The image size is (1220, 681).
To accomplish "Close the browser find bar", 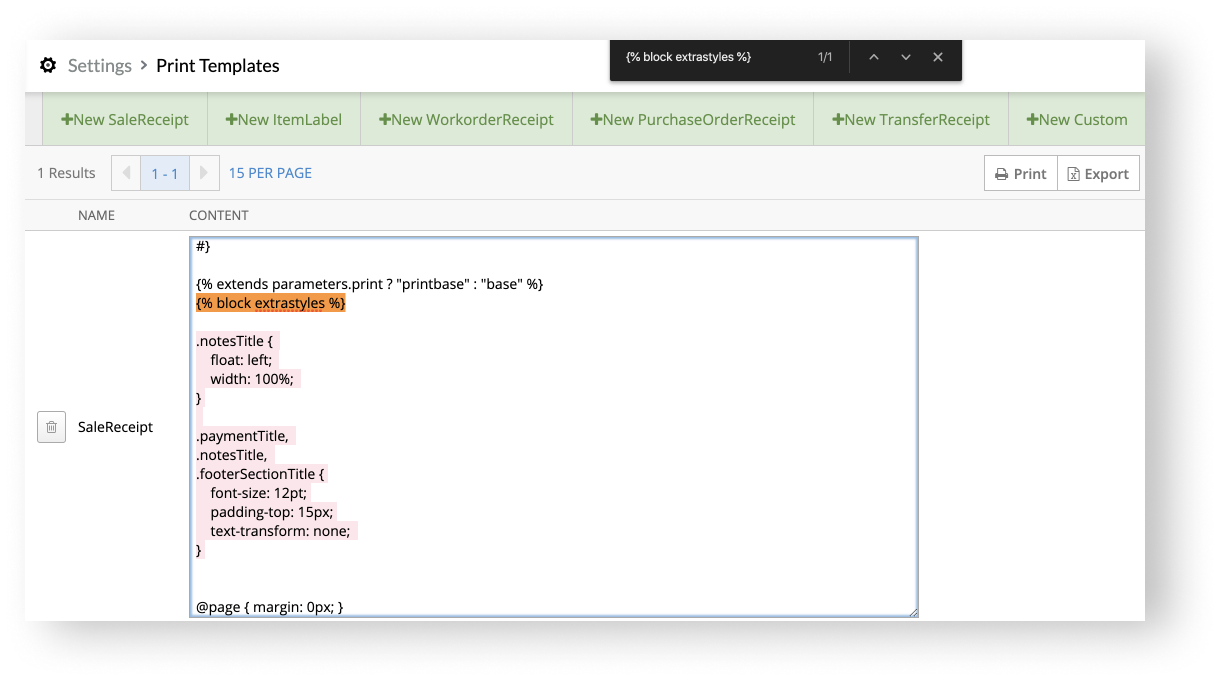I will click(x=938, y=57).
